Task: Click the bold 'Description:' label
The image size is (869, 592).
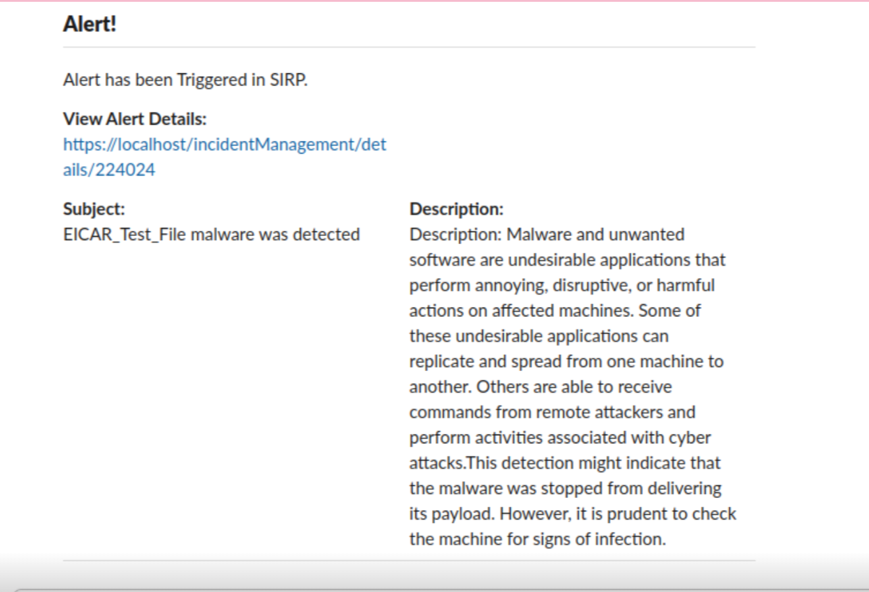Action: [x=456, y=209]
